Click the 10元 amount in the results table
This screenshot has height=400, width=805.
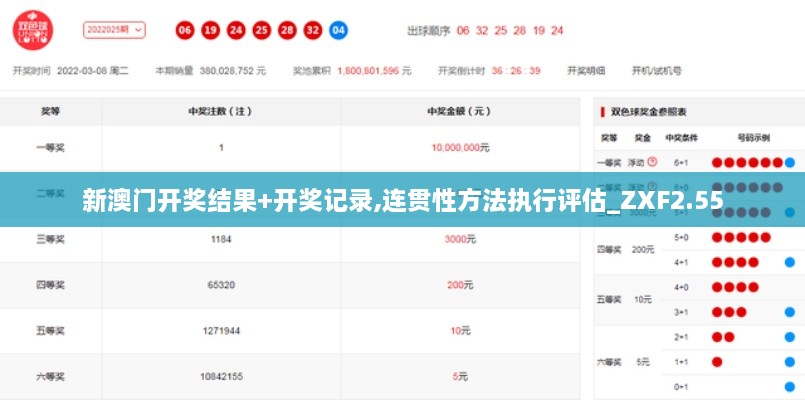point(460,331)
